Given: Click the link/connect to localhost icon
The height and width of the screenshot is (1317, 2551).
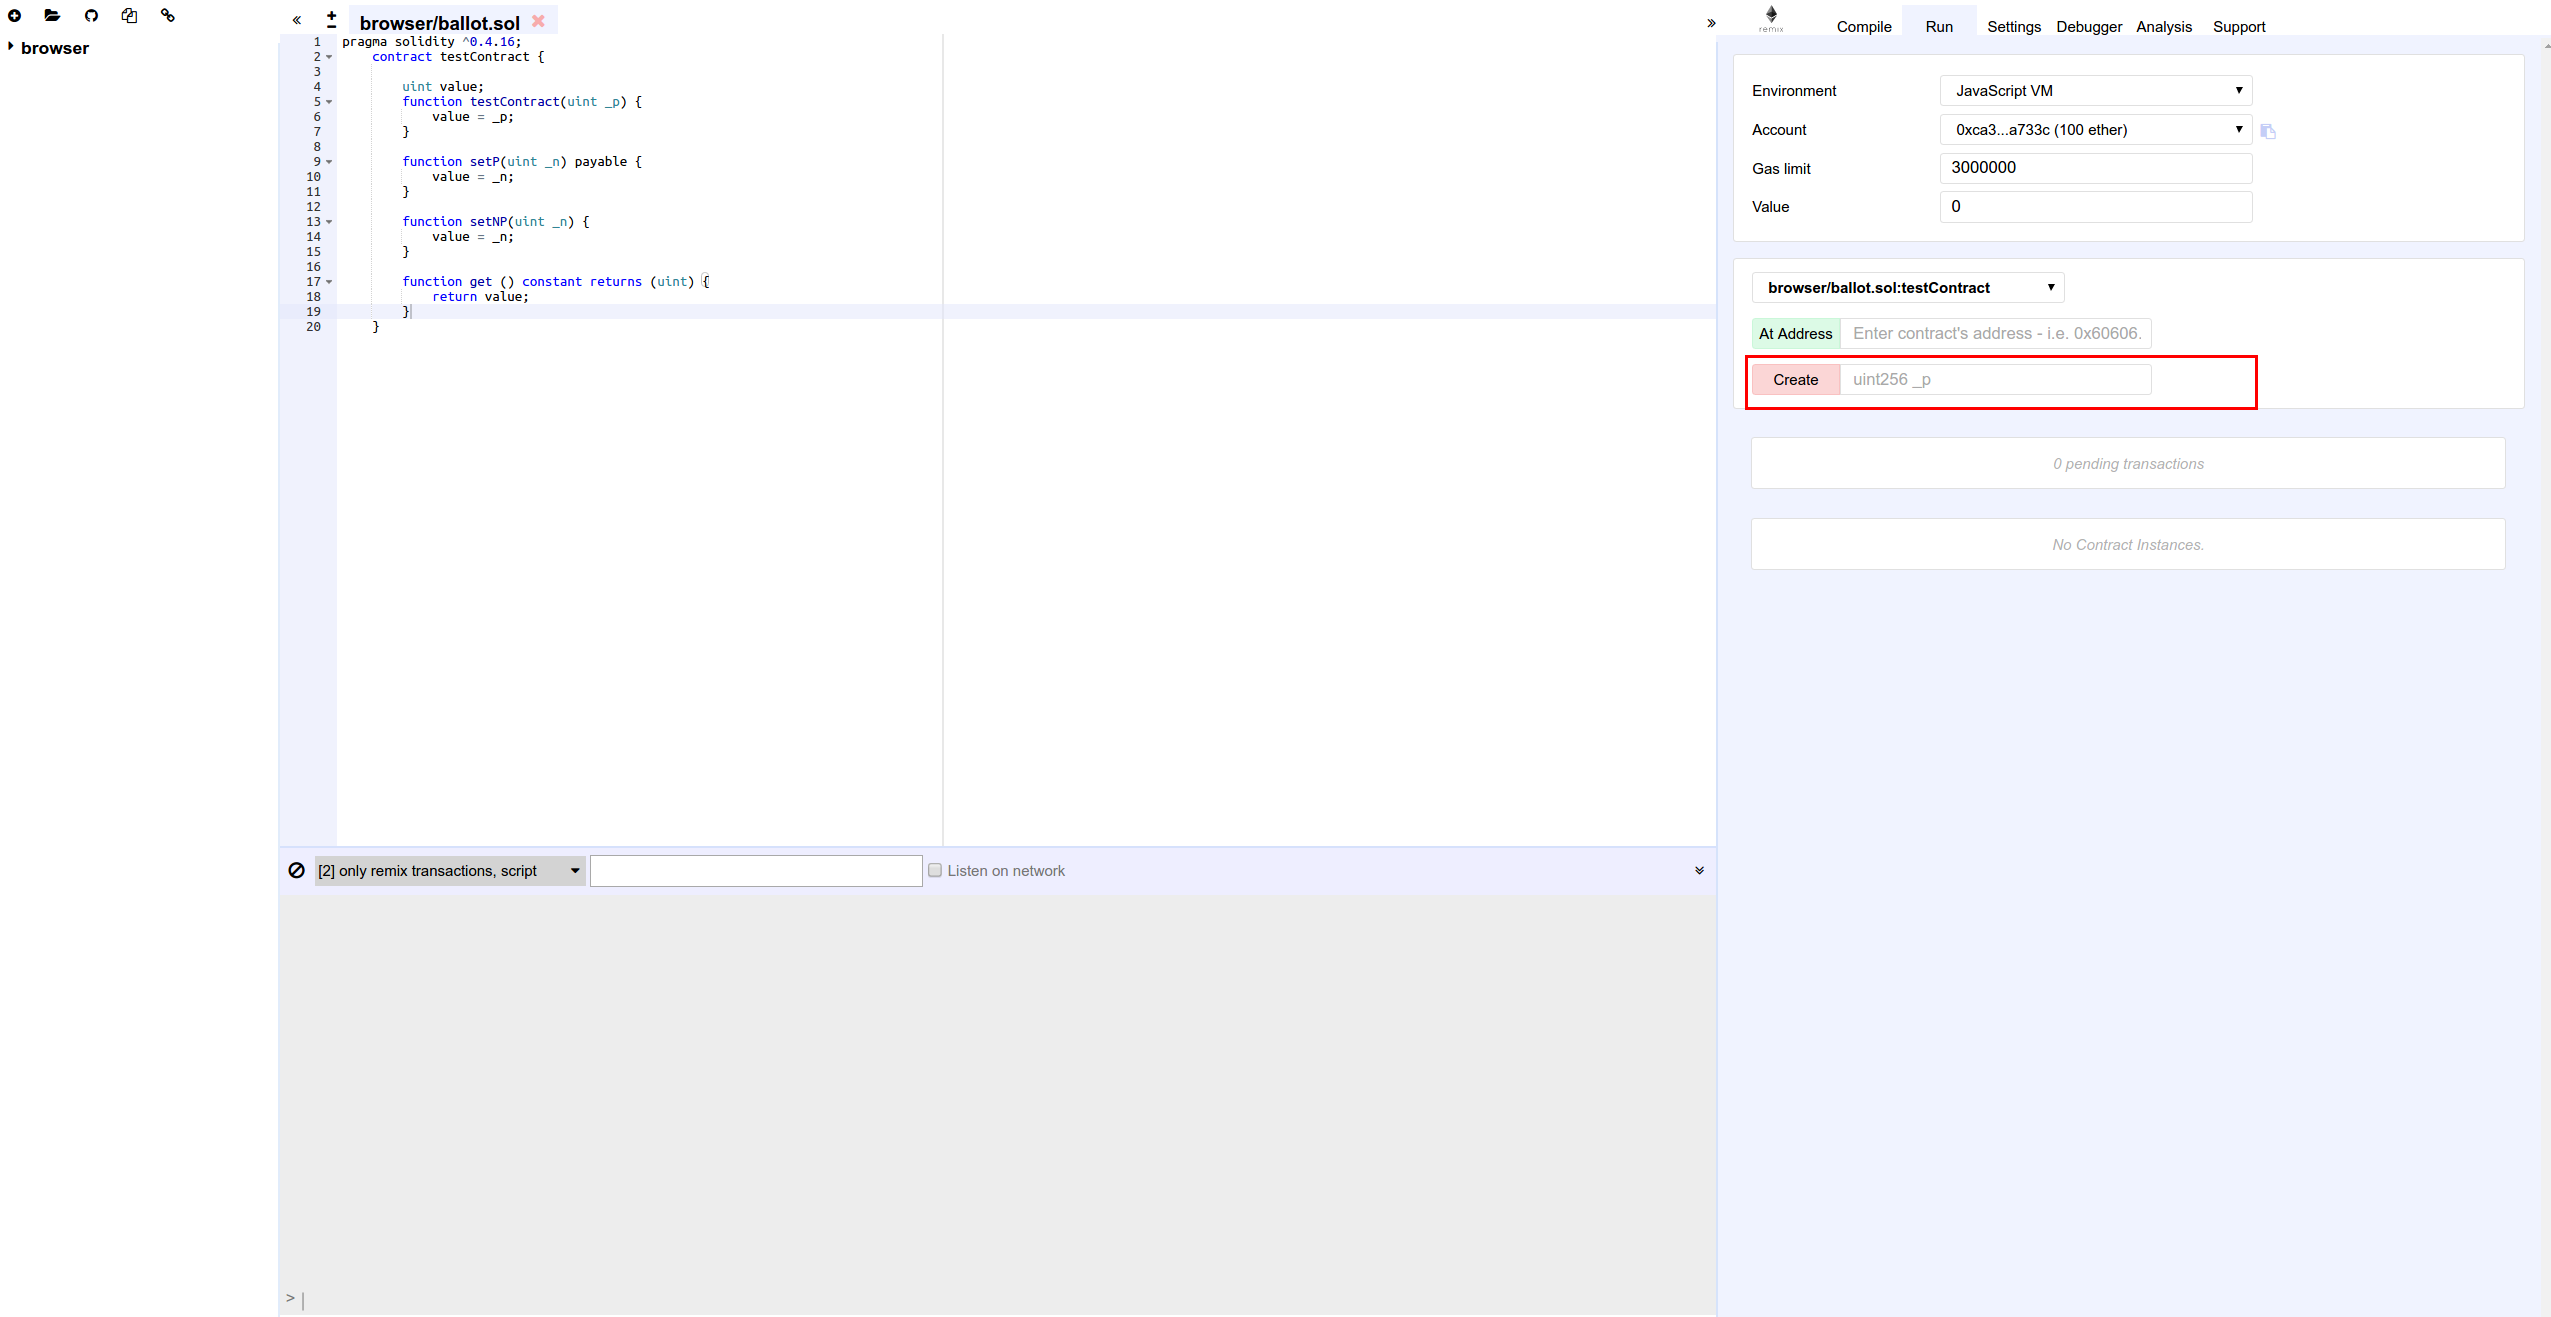Looking at the screenshot, I should click(x=168, y=15).
